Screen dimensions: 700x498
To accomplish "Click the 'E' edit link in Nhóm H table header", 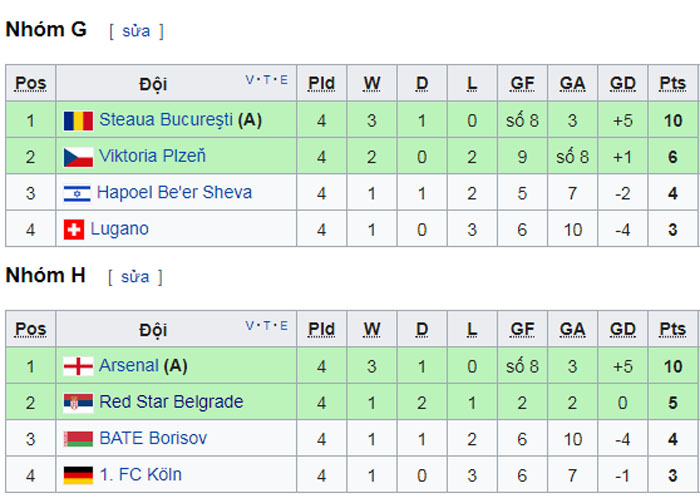I will pyautogui.click(x=283, y=326).
